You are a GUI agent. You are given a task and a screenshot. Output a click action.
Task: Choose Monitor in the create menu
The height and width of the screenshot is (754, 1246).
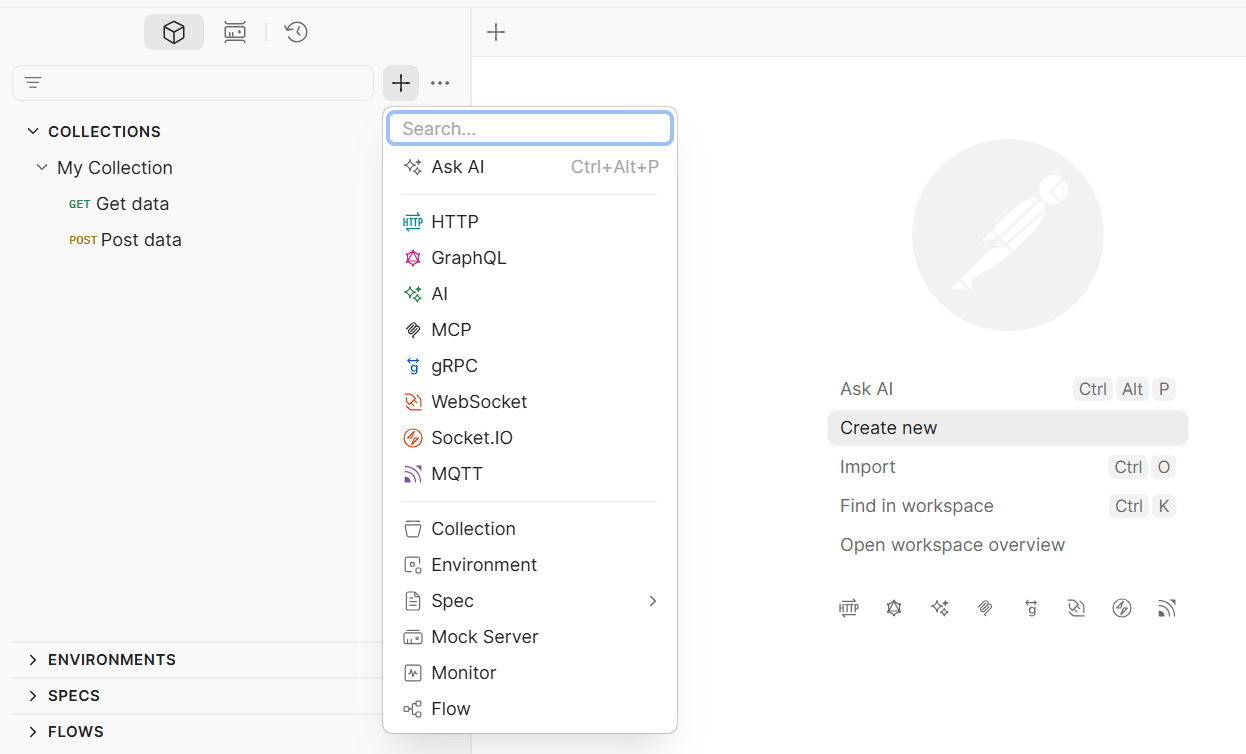click(530, 673)
